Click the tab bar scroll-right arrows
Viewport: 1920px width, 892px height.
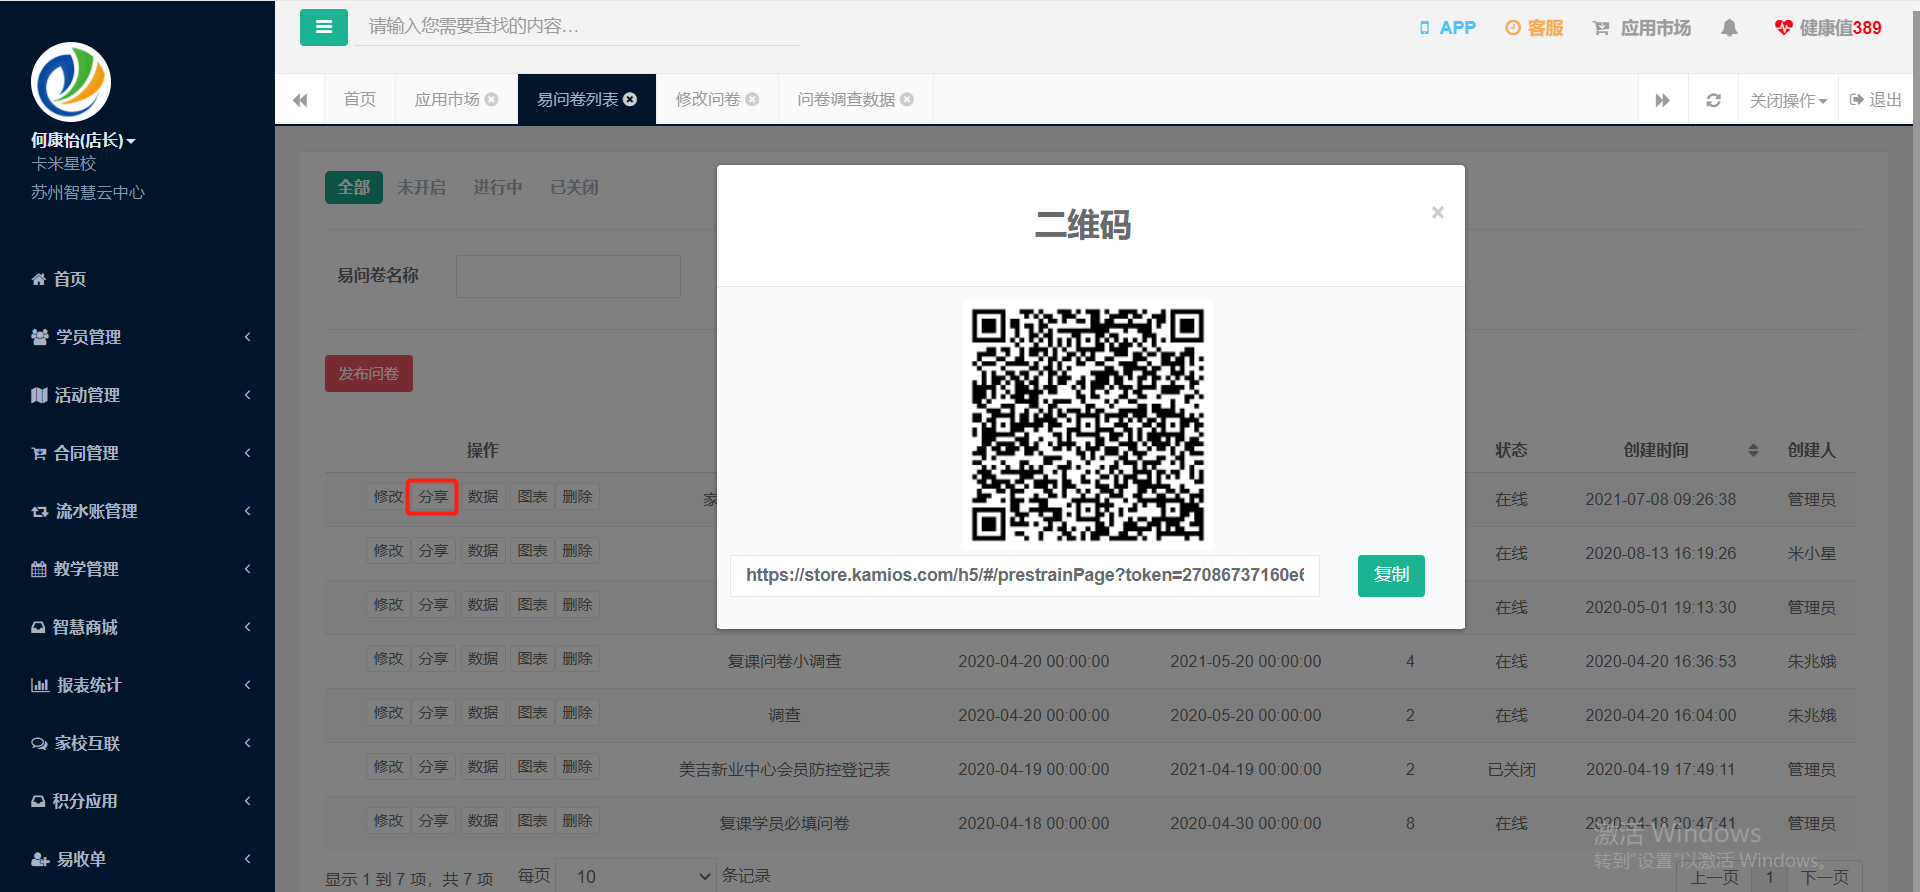[1663, 100]
